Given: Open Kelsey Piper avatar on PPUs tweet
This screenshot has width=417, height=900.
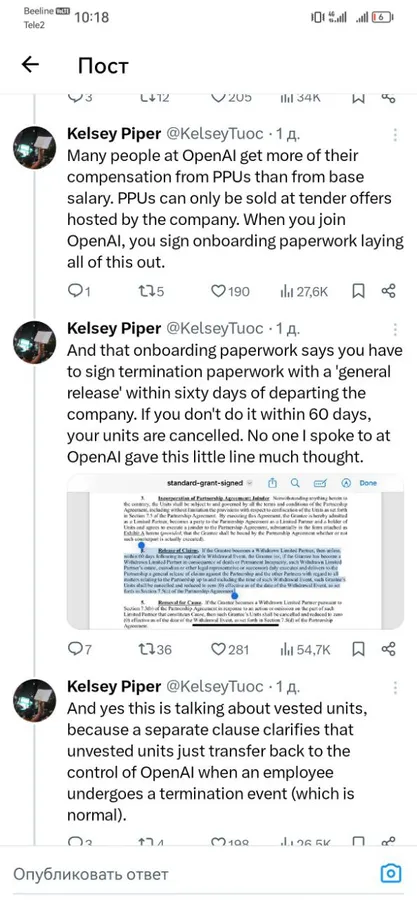Looking at the screenshot, I should [x=34, y=148].
